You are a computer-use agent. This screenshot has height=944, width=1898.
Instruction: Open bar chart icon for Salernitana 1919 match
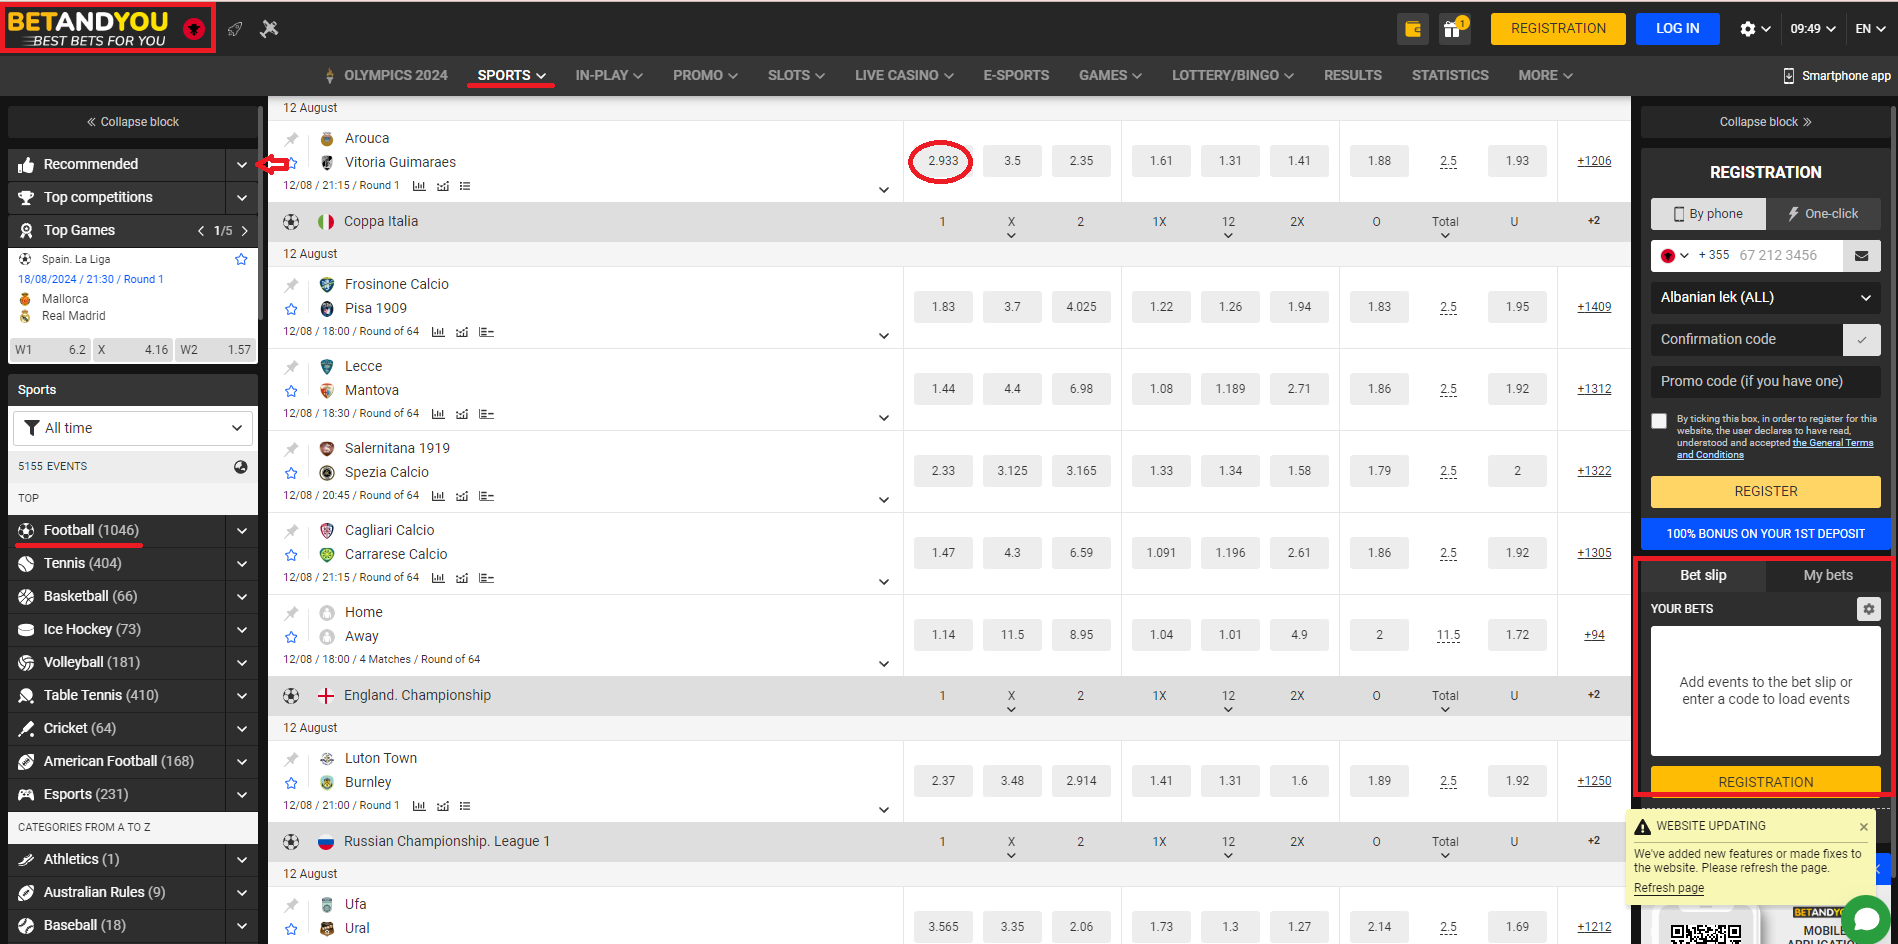point(438,496)
